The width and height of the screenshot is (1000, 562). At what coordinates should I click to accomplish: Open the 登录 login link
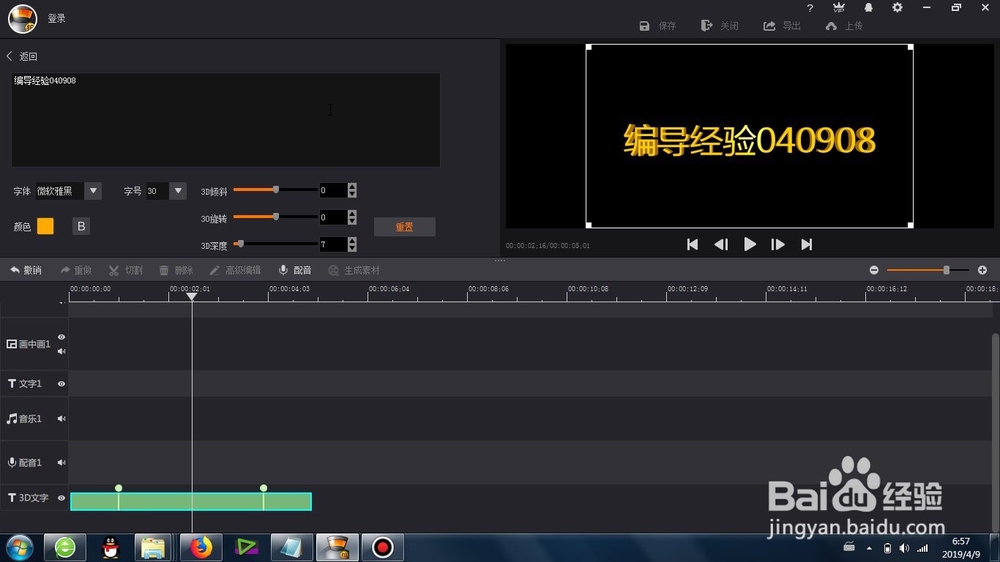[57, 18]
